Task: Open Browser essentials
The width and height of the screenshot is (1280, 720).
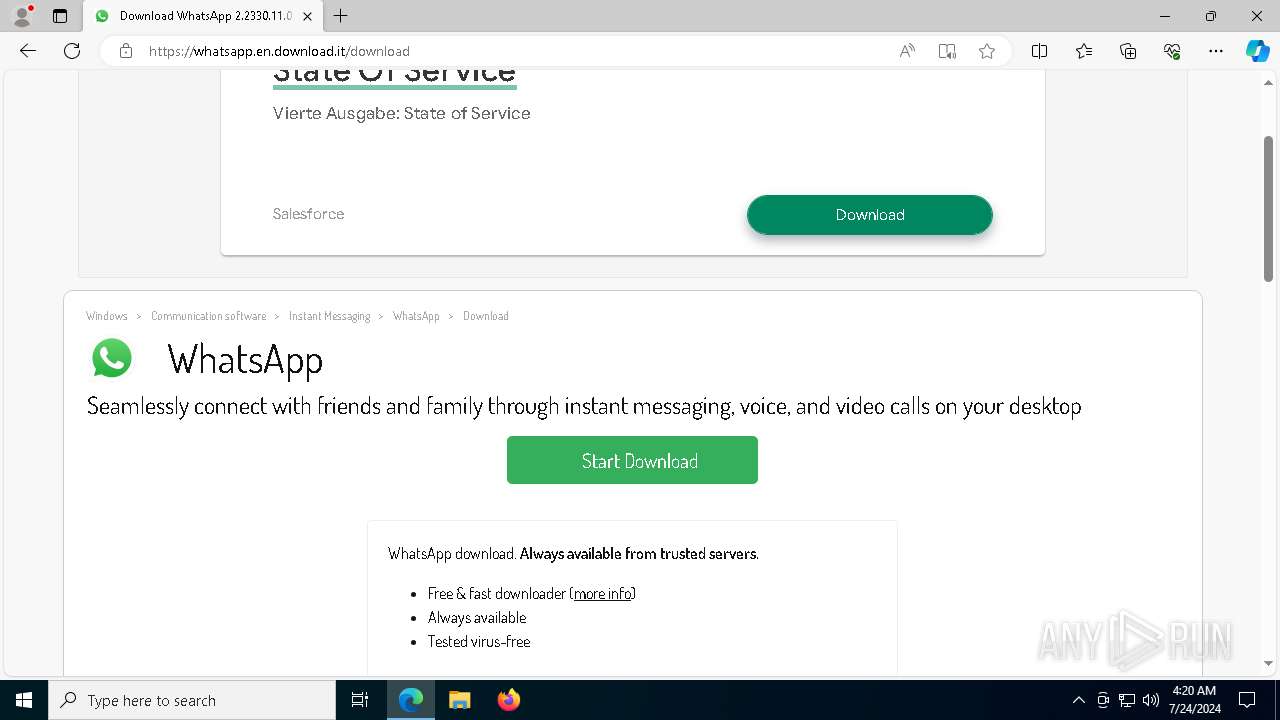Action: (1172, 51)
